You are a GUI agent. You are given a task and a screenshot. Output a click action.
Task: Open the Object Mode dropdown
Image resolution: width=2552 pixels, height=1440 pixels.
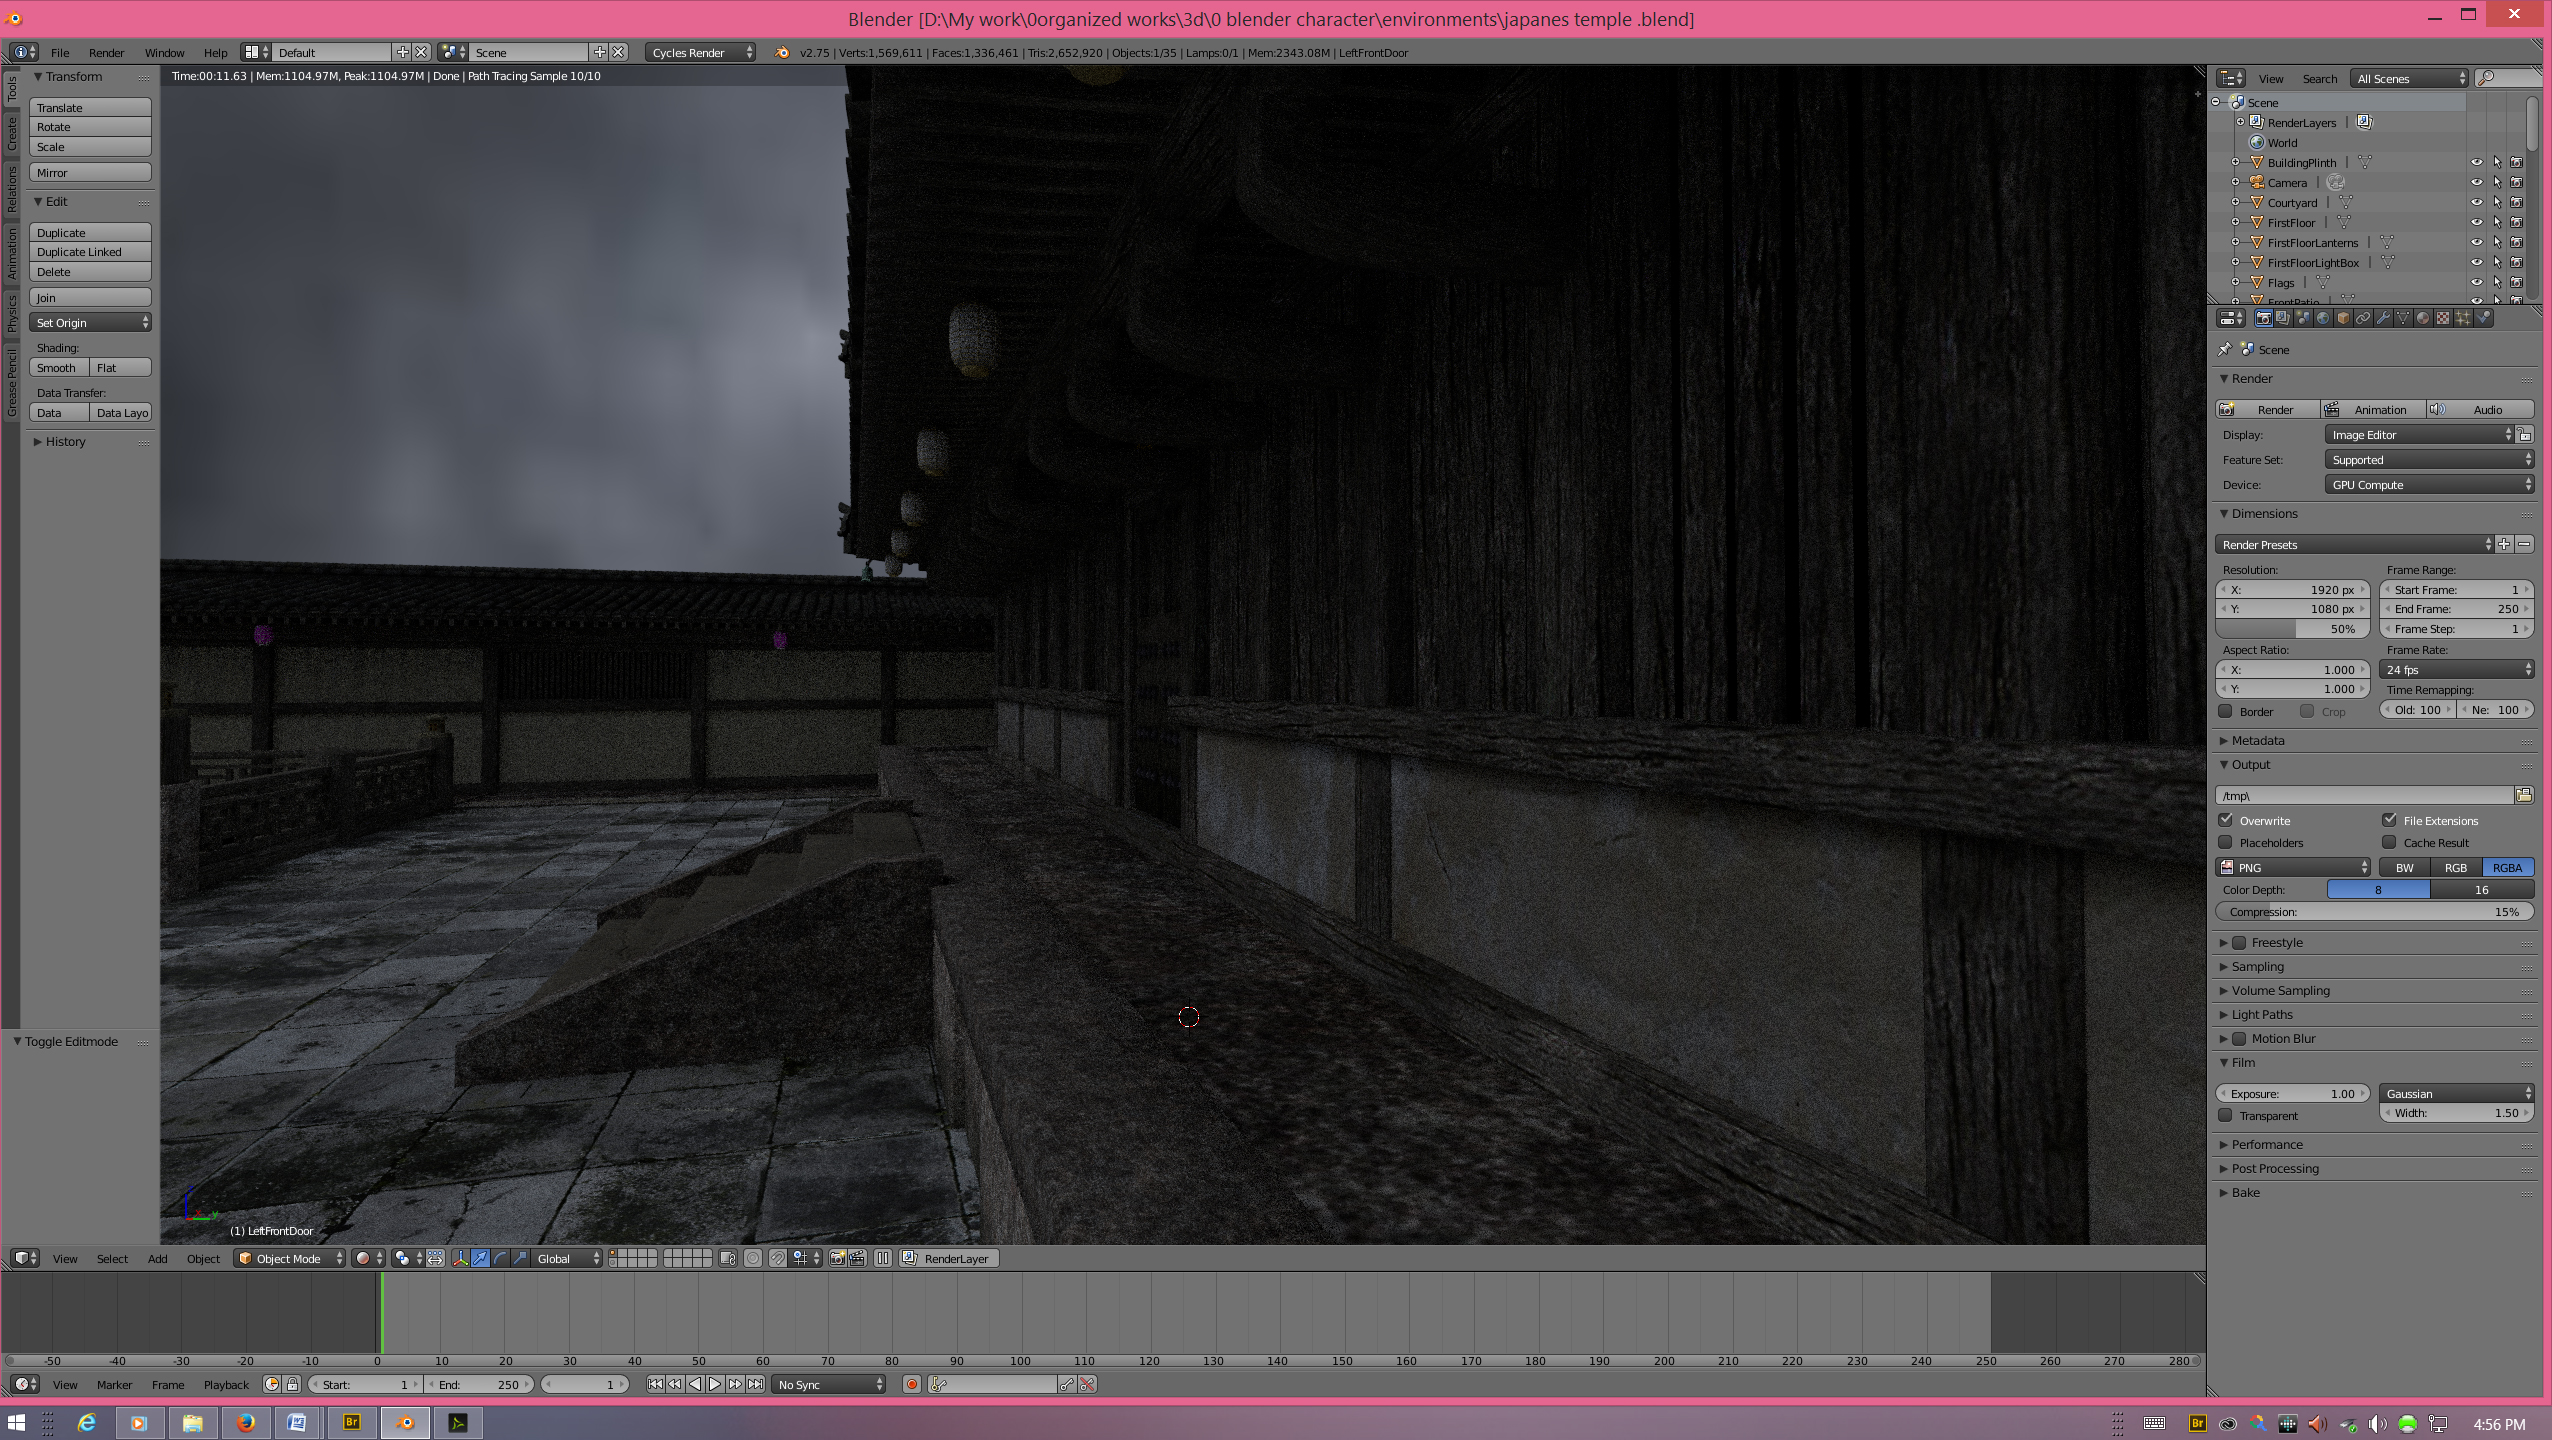point(290,1258)
